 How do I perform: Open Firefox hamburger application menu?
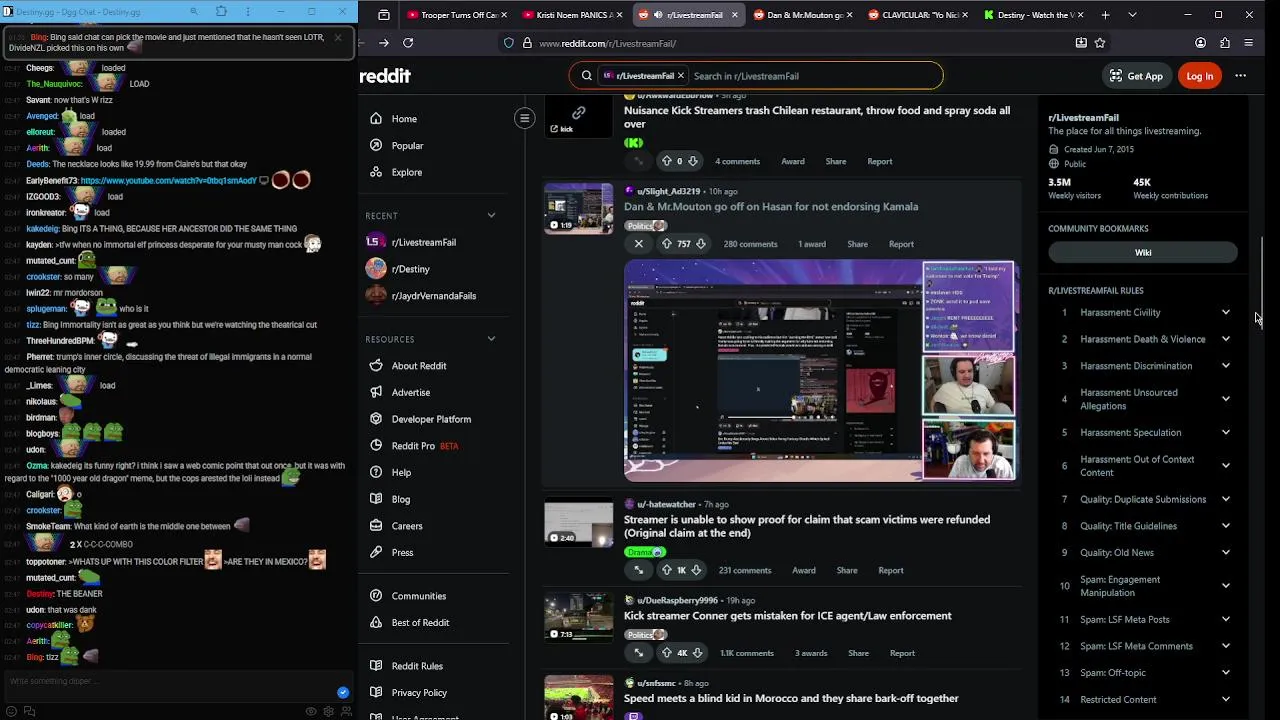point(1249,43)
